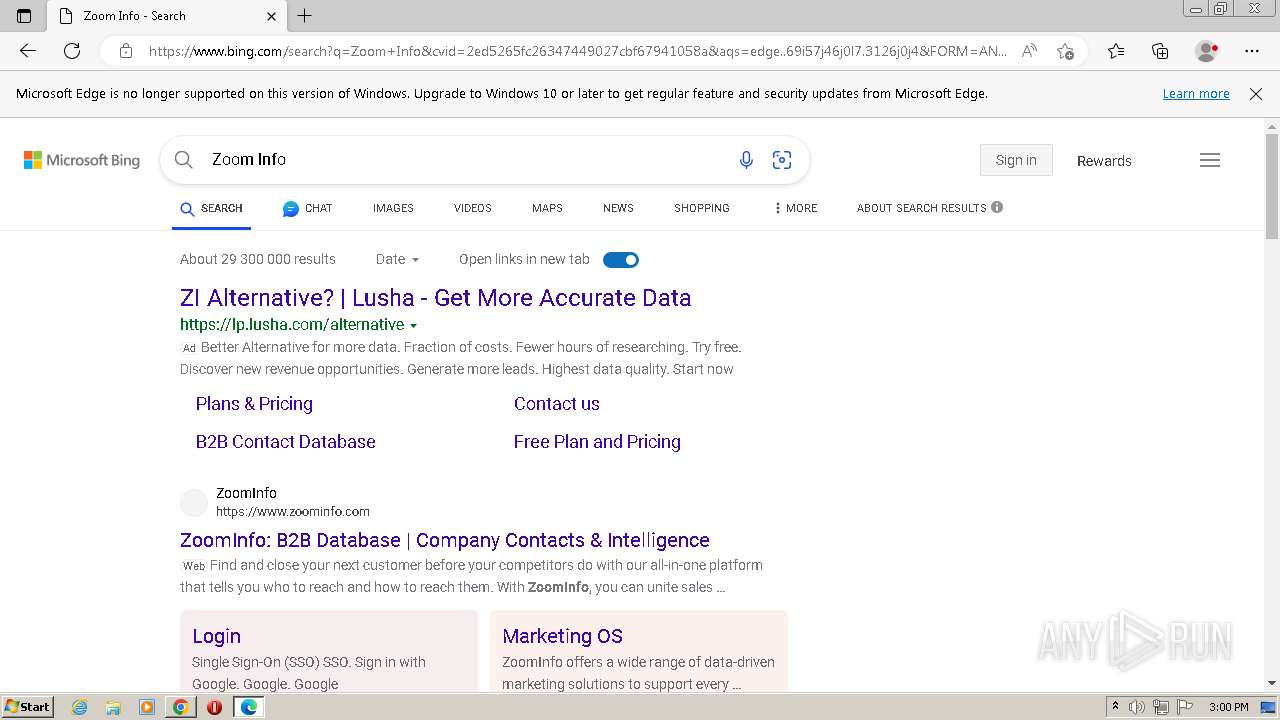Open Free Plan and Pricing sitelink
Screen dimensions: 1280x720
pos(597,442)
